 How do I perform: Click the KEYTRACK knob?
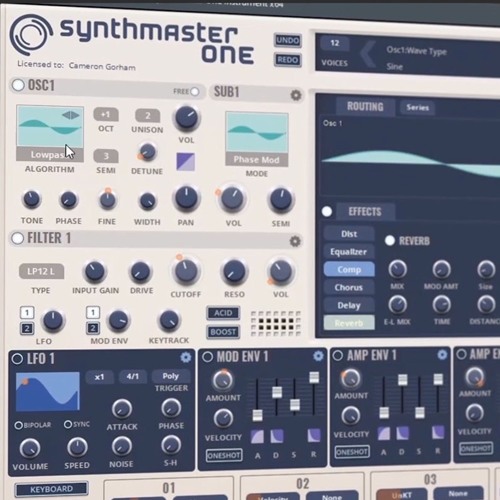click(169, 320)
